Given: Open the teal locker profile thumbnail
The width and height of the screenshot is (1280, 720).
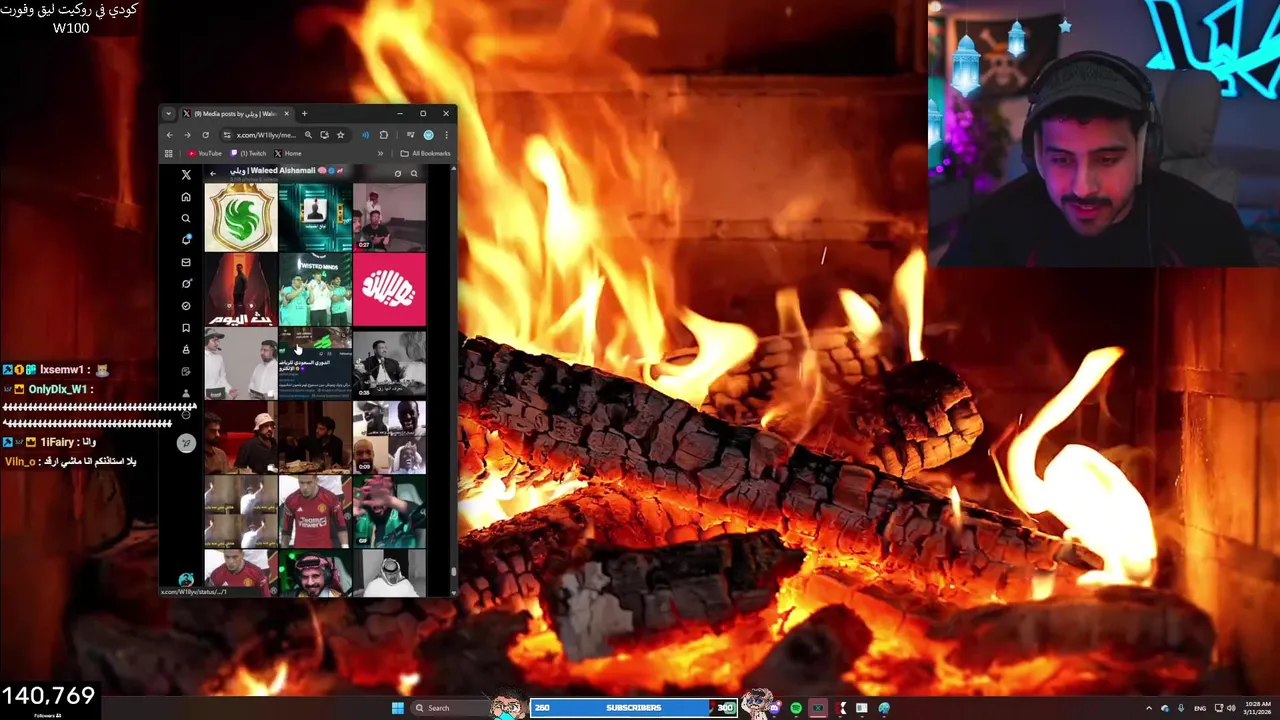Looking at the screenshot, I should [315, 217].
